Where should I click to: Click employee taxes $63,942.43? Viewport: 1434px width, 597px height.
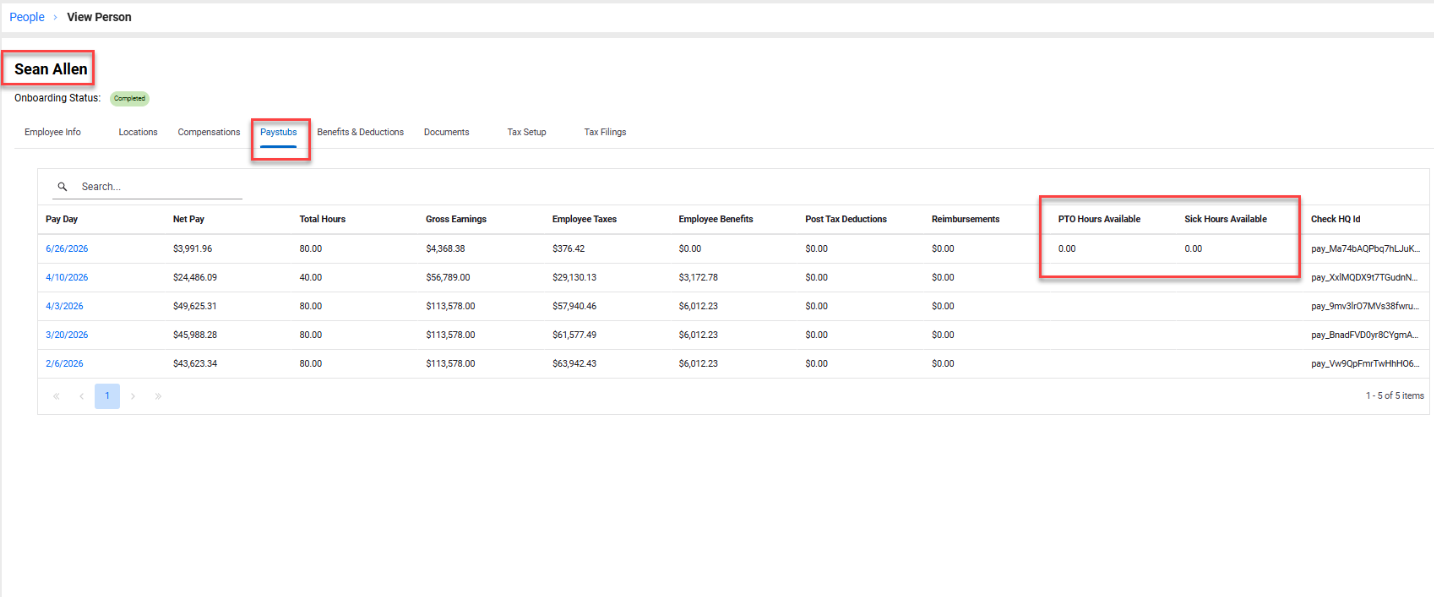point(575,363)
